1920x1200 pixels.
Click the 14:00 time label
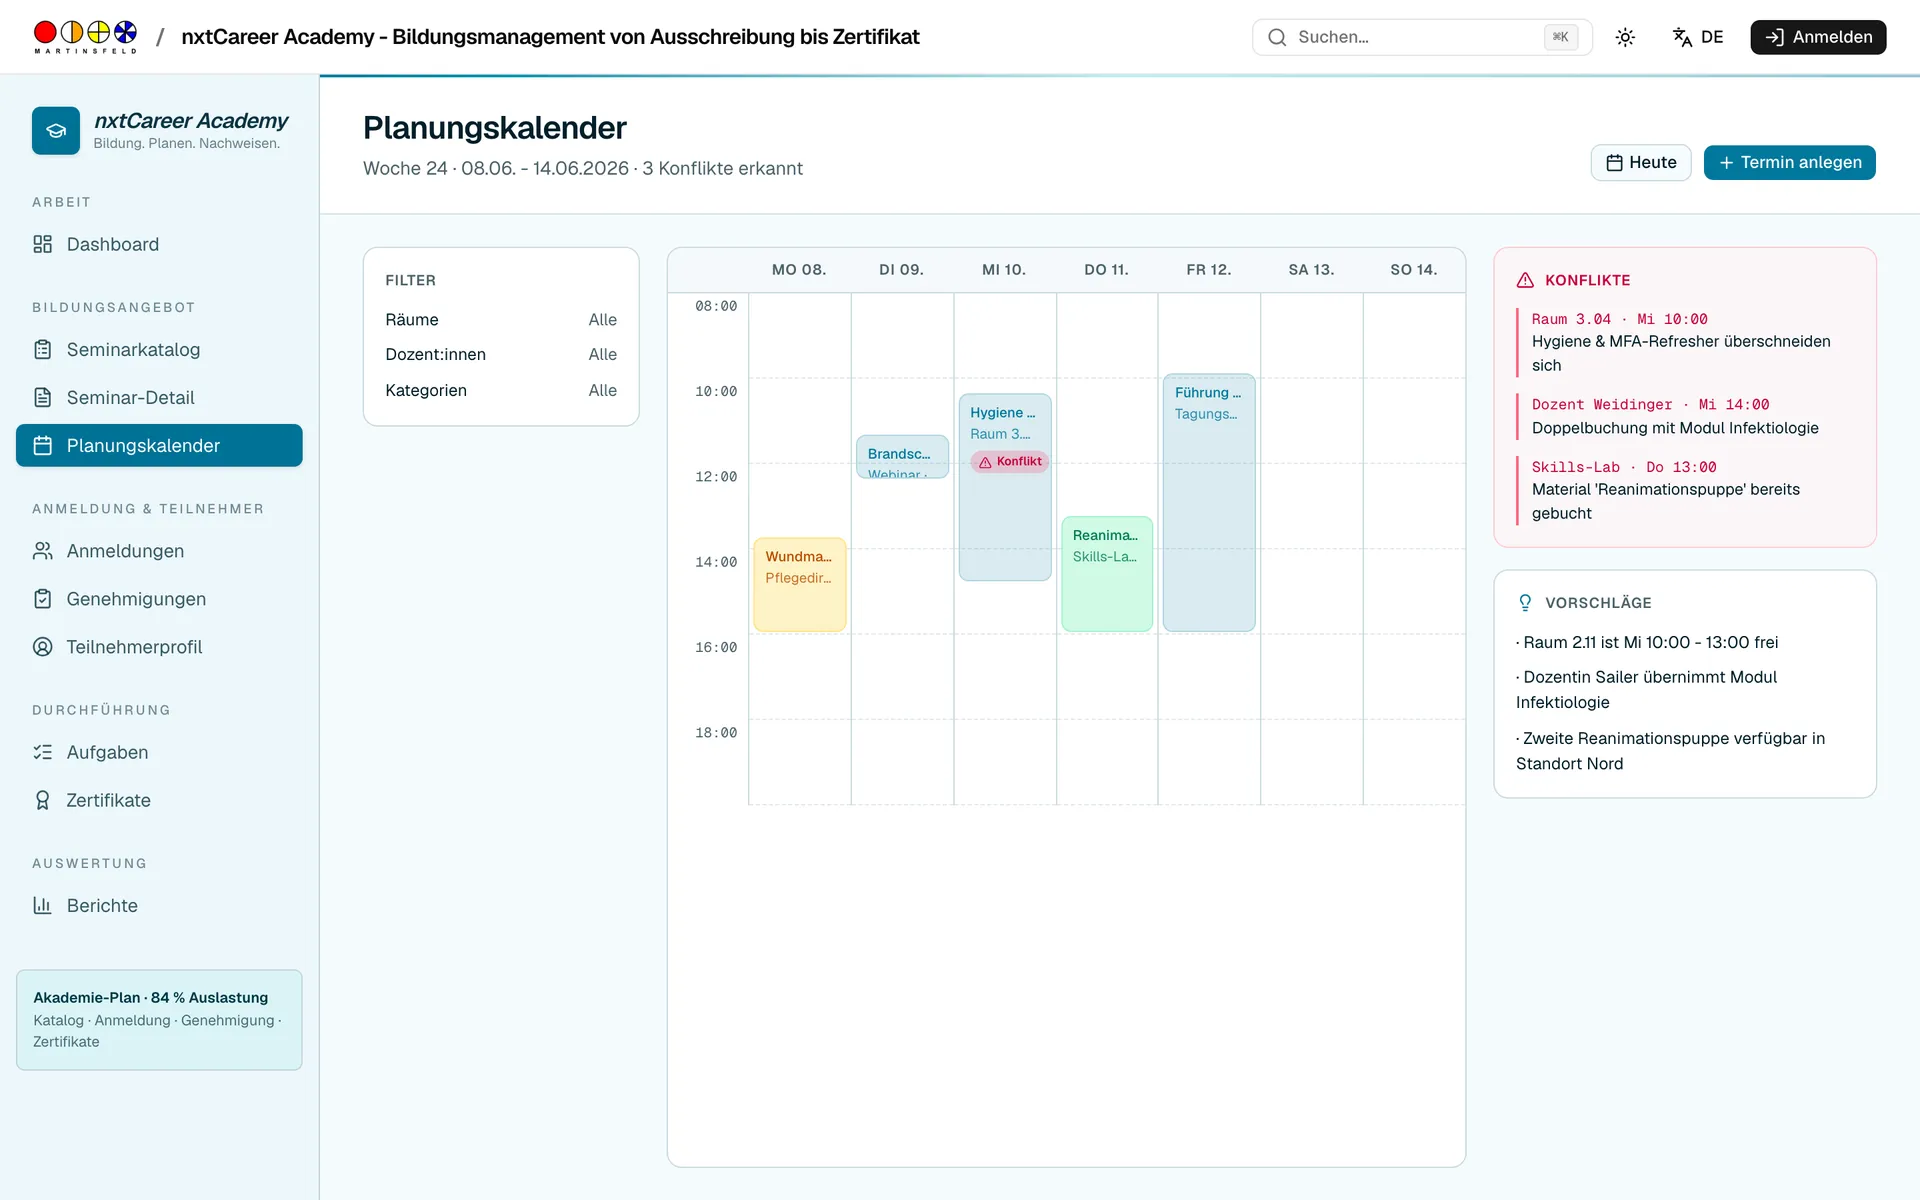[x=716, y=563]
